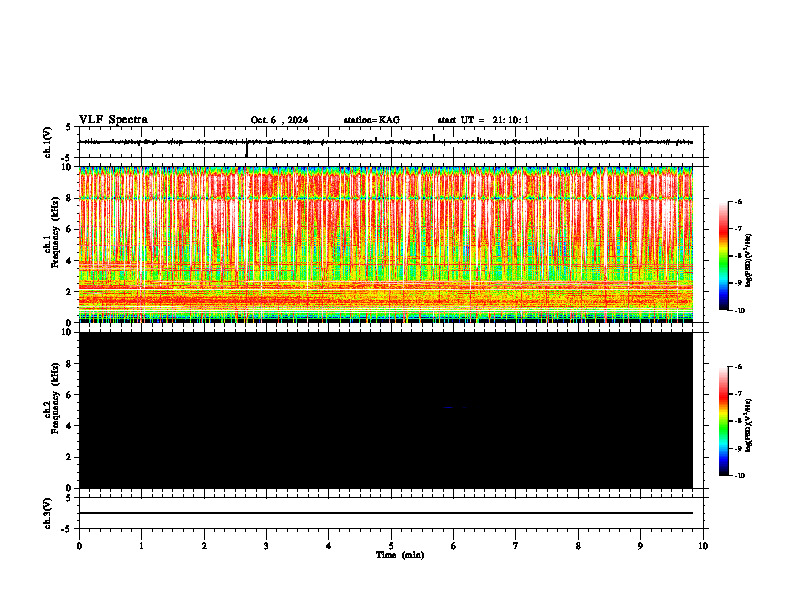
Task: Click the date 'Oct. 6 , 2024'
Action: [x=279, y=120]
